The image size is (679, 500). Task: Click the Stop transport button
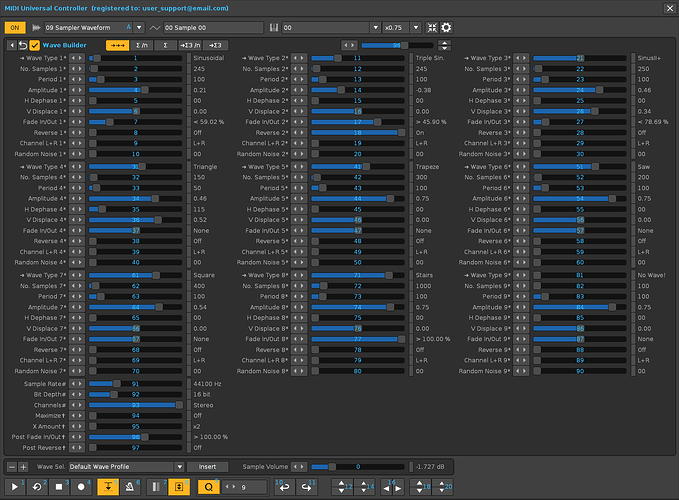(x=59, y=487)
